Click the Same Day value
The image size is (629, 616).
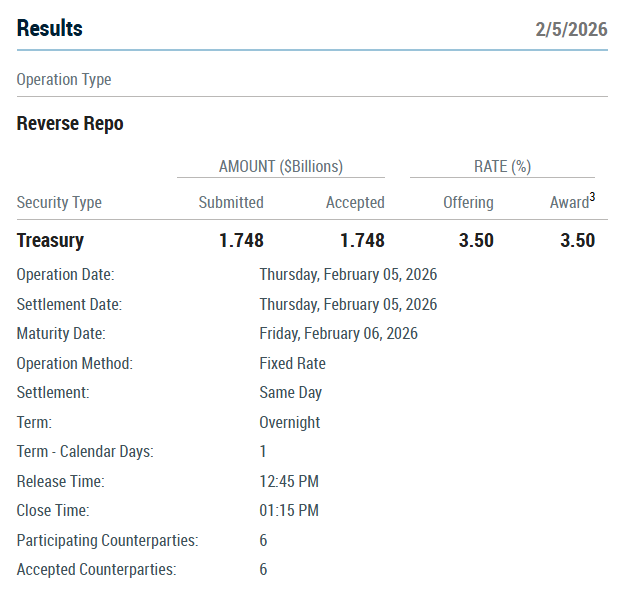(291, 393)
